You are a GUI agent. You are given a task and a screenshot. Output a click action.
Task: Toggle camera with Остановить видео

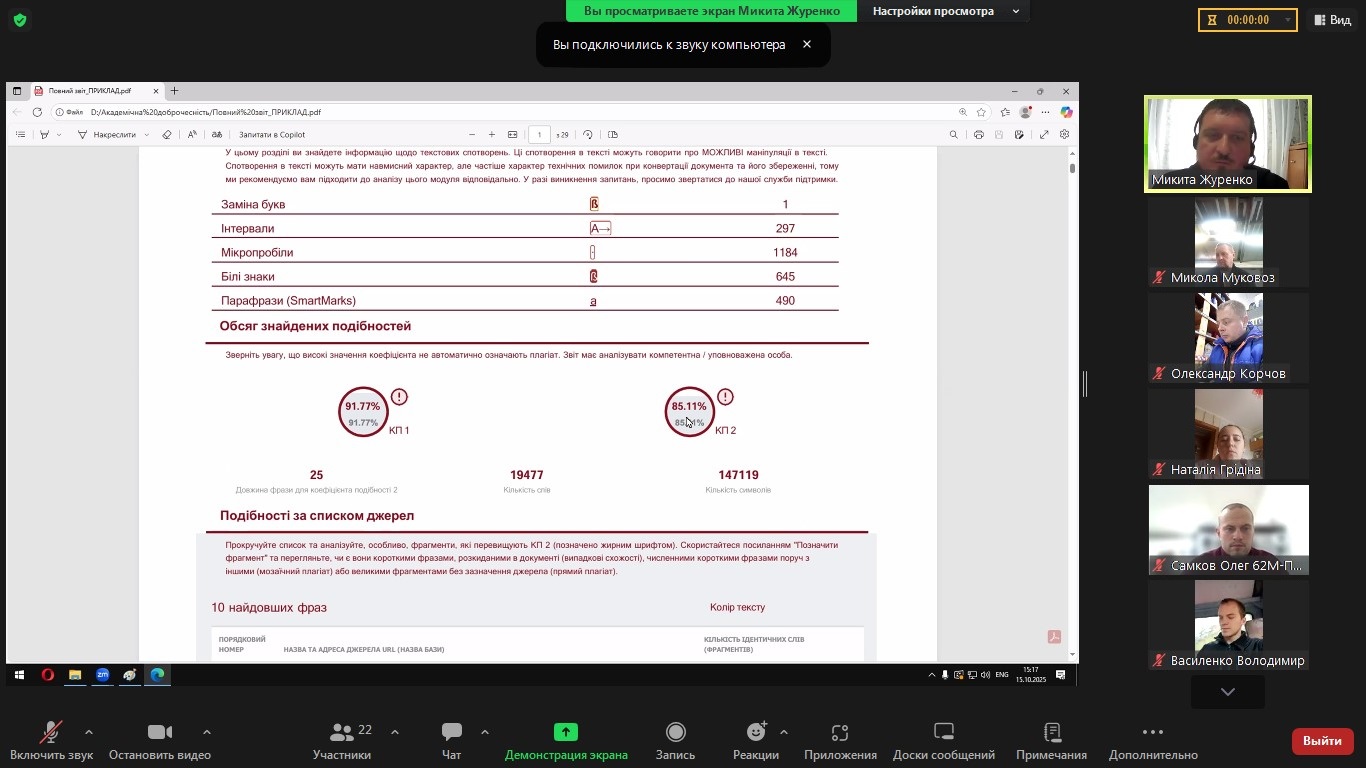click(x=160, y=740)
